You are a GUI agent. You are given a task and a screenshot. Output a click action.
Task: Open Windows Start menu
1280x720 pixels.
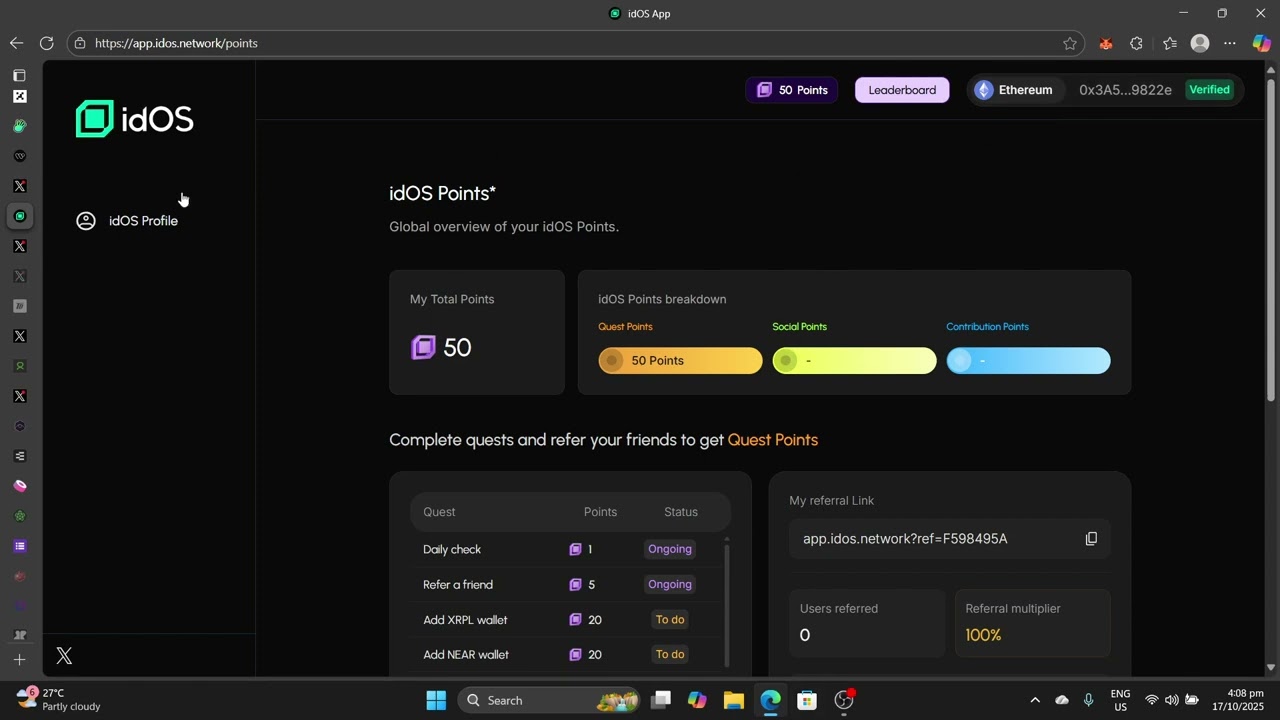(x=436, y=700)
